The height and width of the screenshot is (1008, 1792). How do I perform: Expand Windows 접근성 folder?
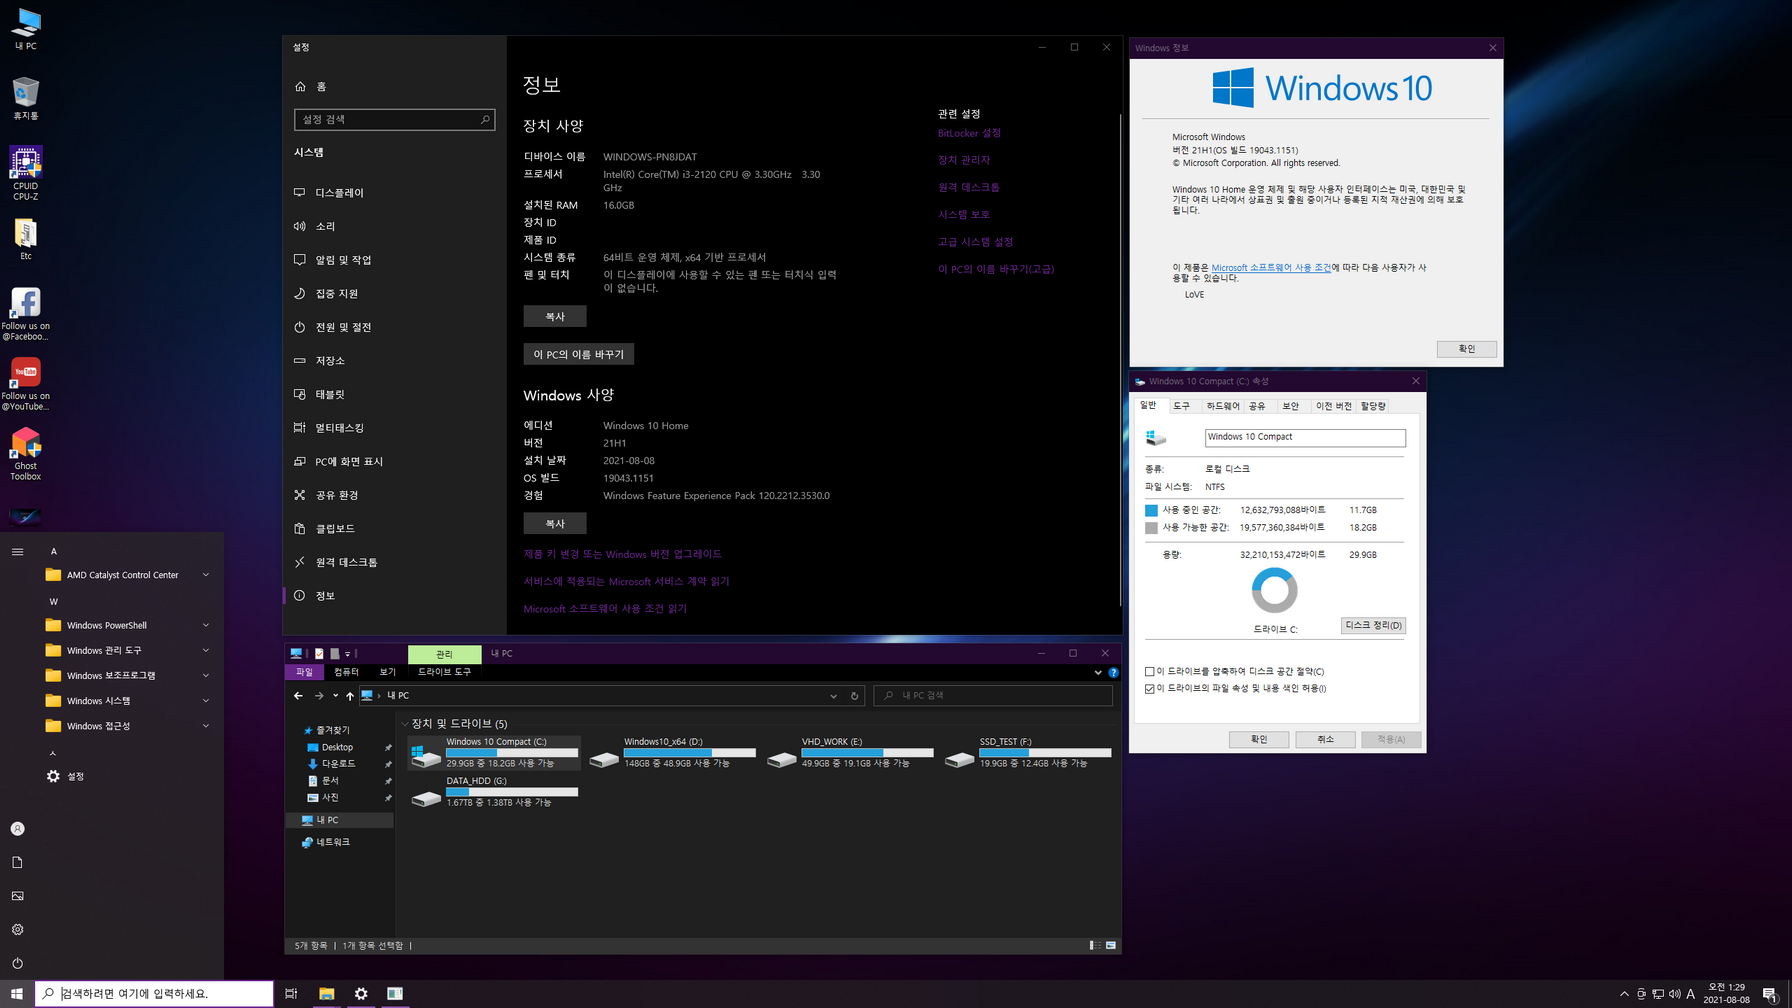pyautogui.click(x=128, y=726)
